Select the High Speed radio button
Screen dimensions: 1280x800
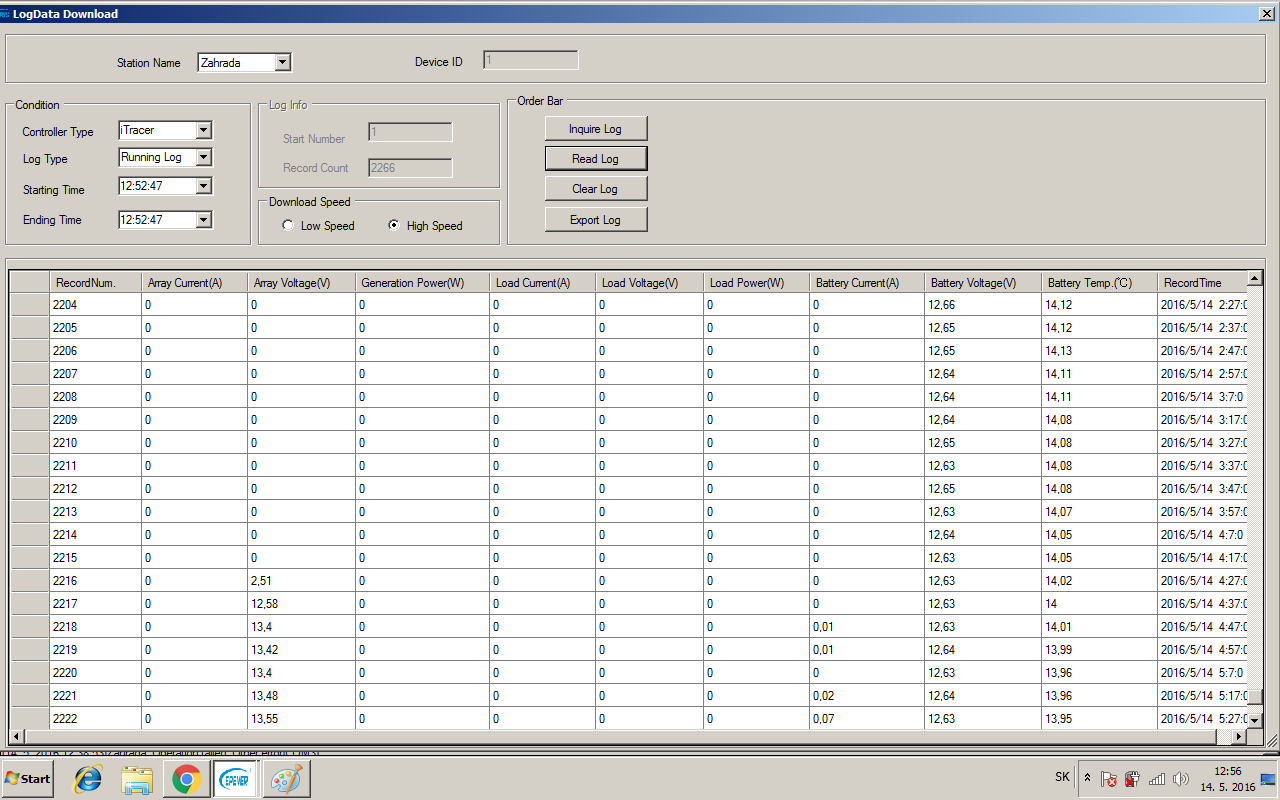point(394,226)
